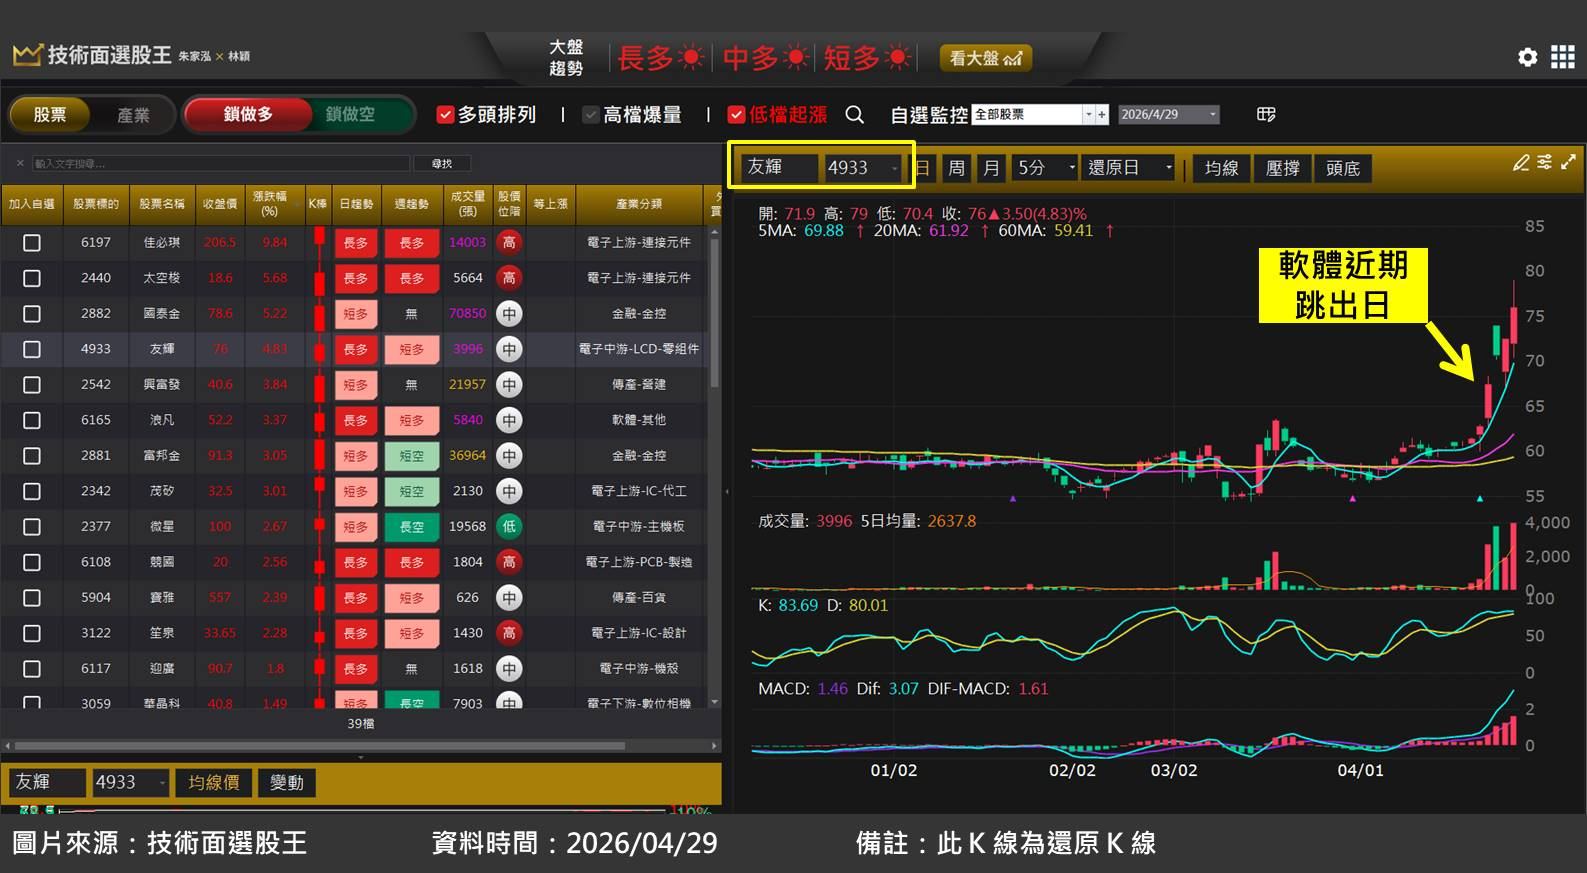Click the 看大盤 button
The height and width of the screenshot is (873, 1587).
[985, 58]
